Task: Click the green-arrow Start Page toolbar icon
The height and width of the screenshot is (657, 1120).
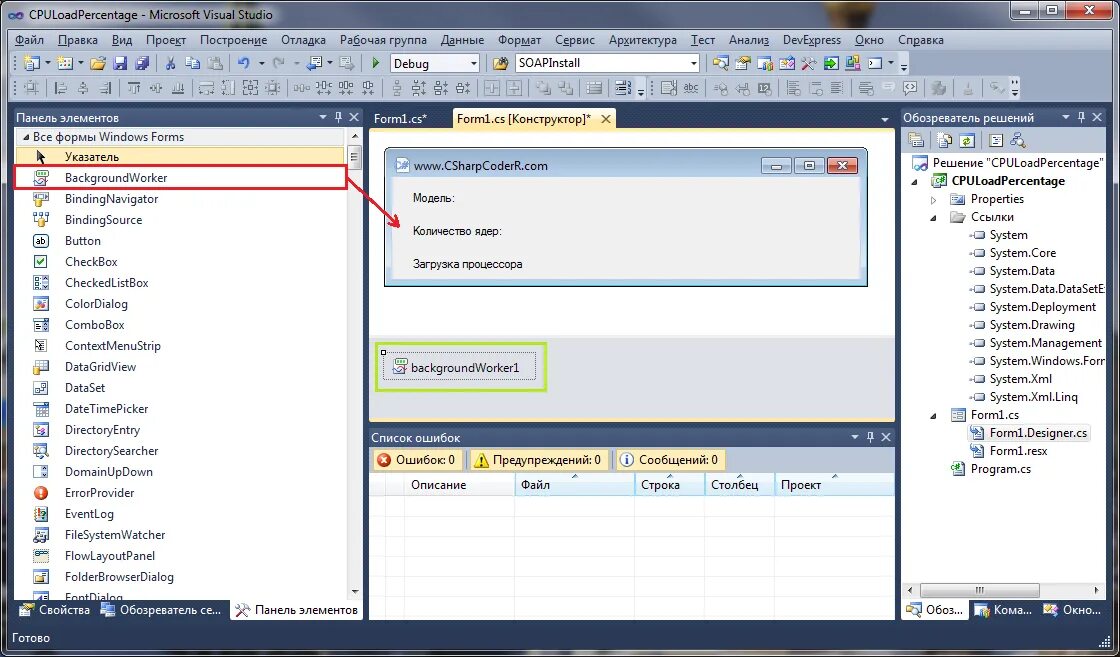Action: [x=831, y=63]
